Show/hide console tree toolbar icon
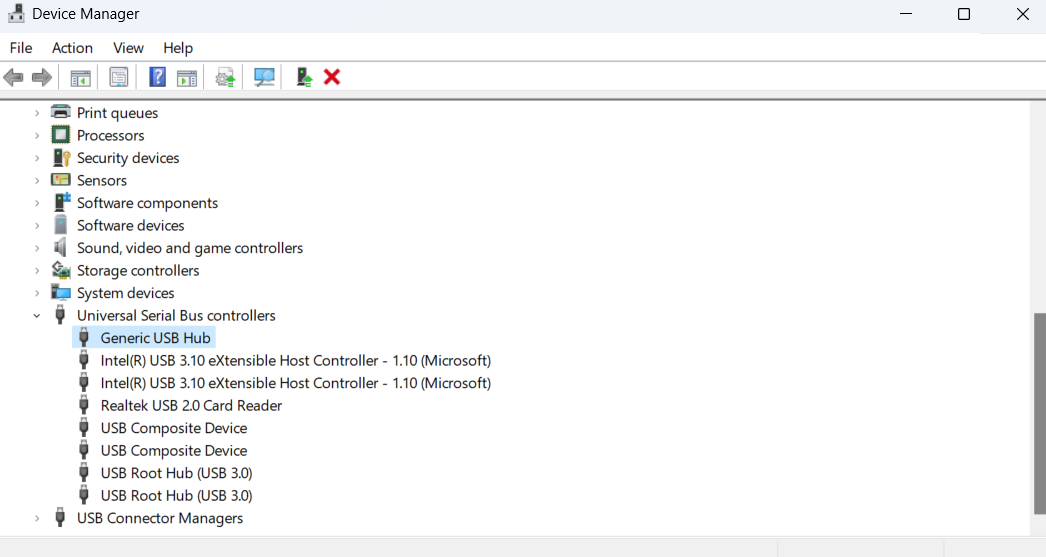This screenshot has height=557, width=1046. tap(80, 77)
